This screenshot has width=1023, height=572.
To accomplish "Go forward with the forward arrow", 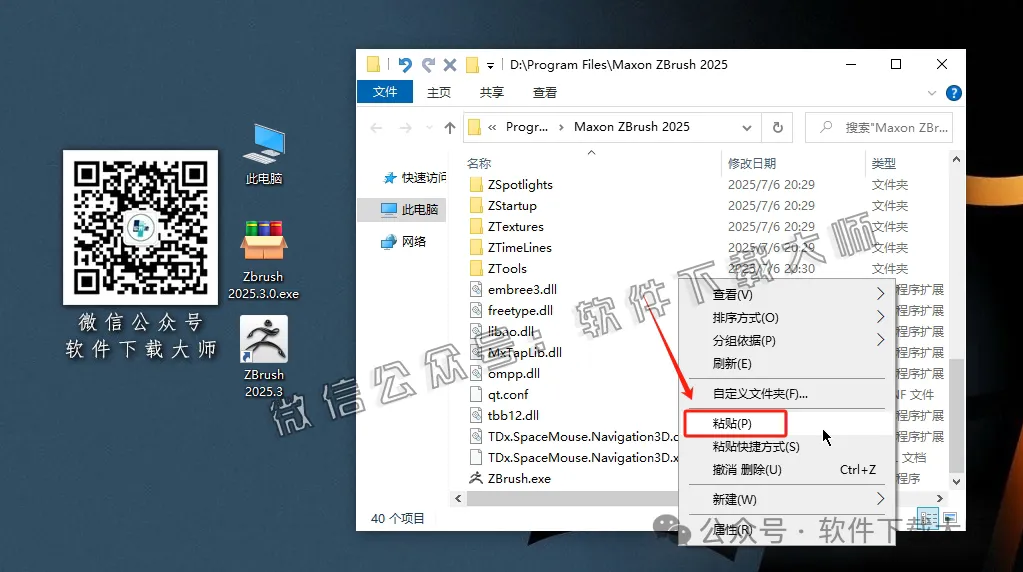I will coord(405,128).
